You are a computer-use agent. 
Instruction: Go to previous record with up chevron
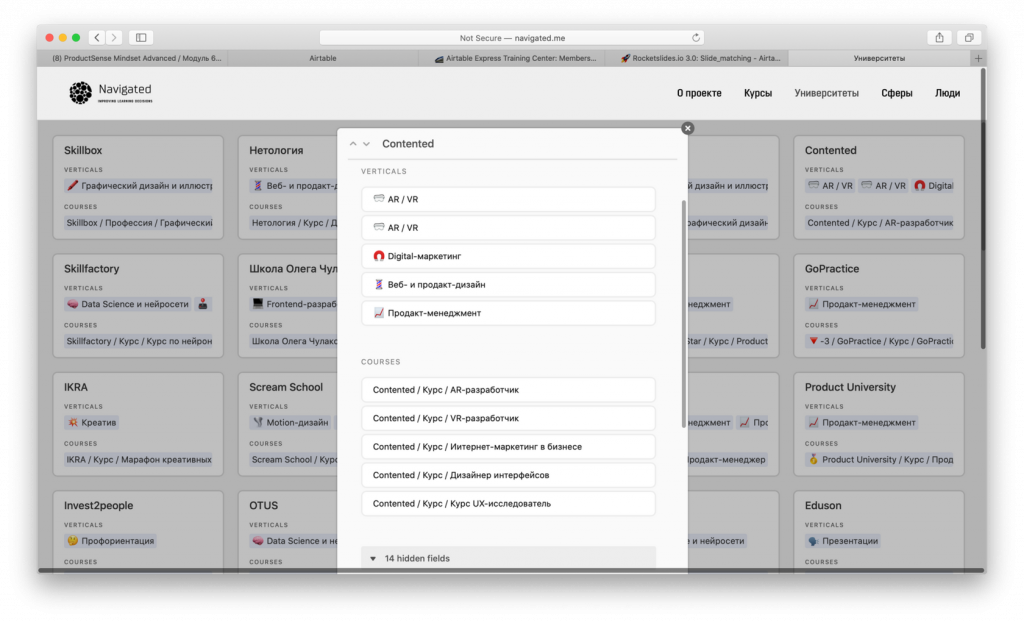353,144
